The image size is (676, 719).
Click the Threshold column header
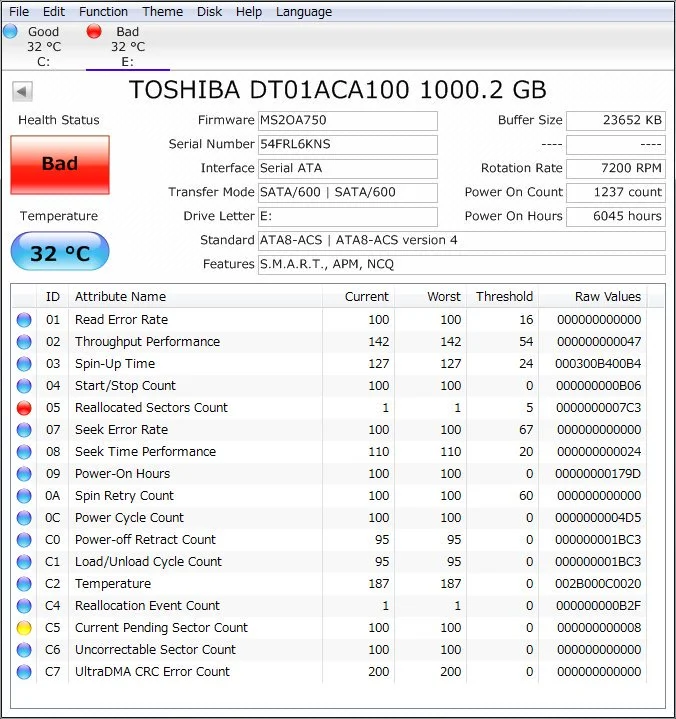(x=503, y=297)
